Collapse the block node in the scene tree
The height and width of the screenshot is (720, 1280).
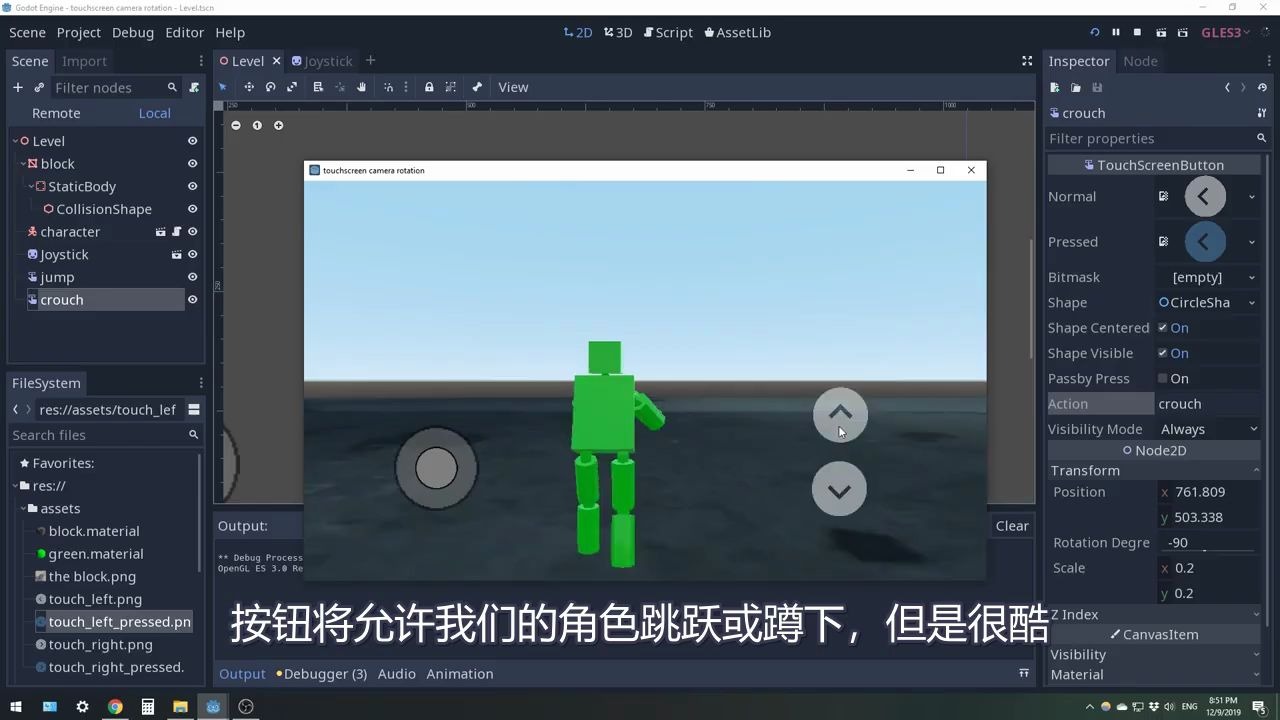[22, 163]
